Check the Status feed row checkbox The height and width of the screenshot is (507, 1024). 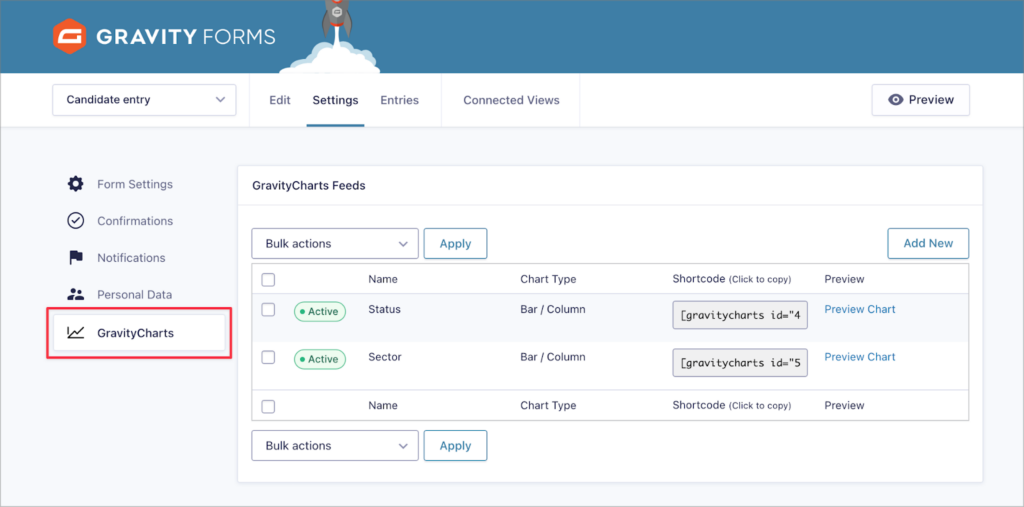coord(268,310)
